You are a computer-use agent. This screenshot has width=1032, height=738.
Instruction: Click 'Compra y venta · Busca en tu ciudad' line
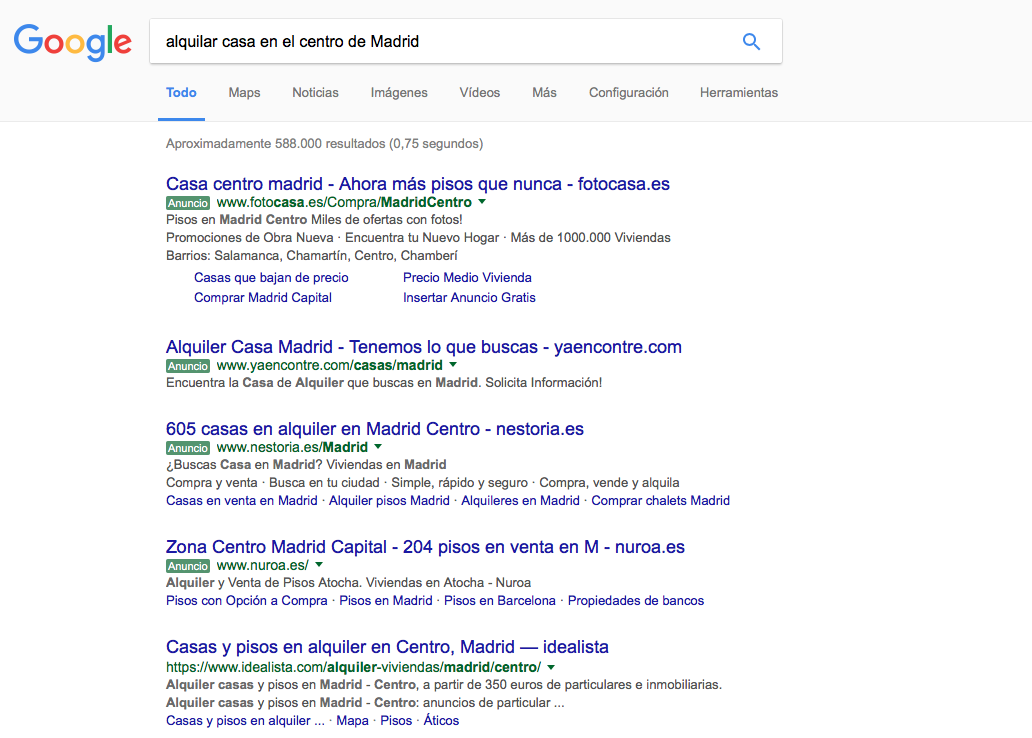tap(423, 483)
